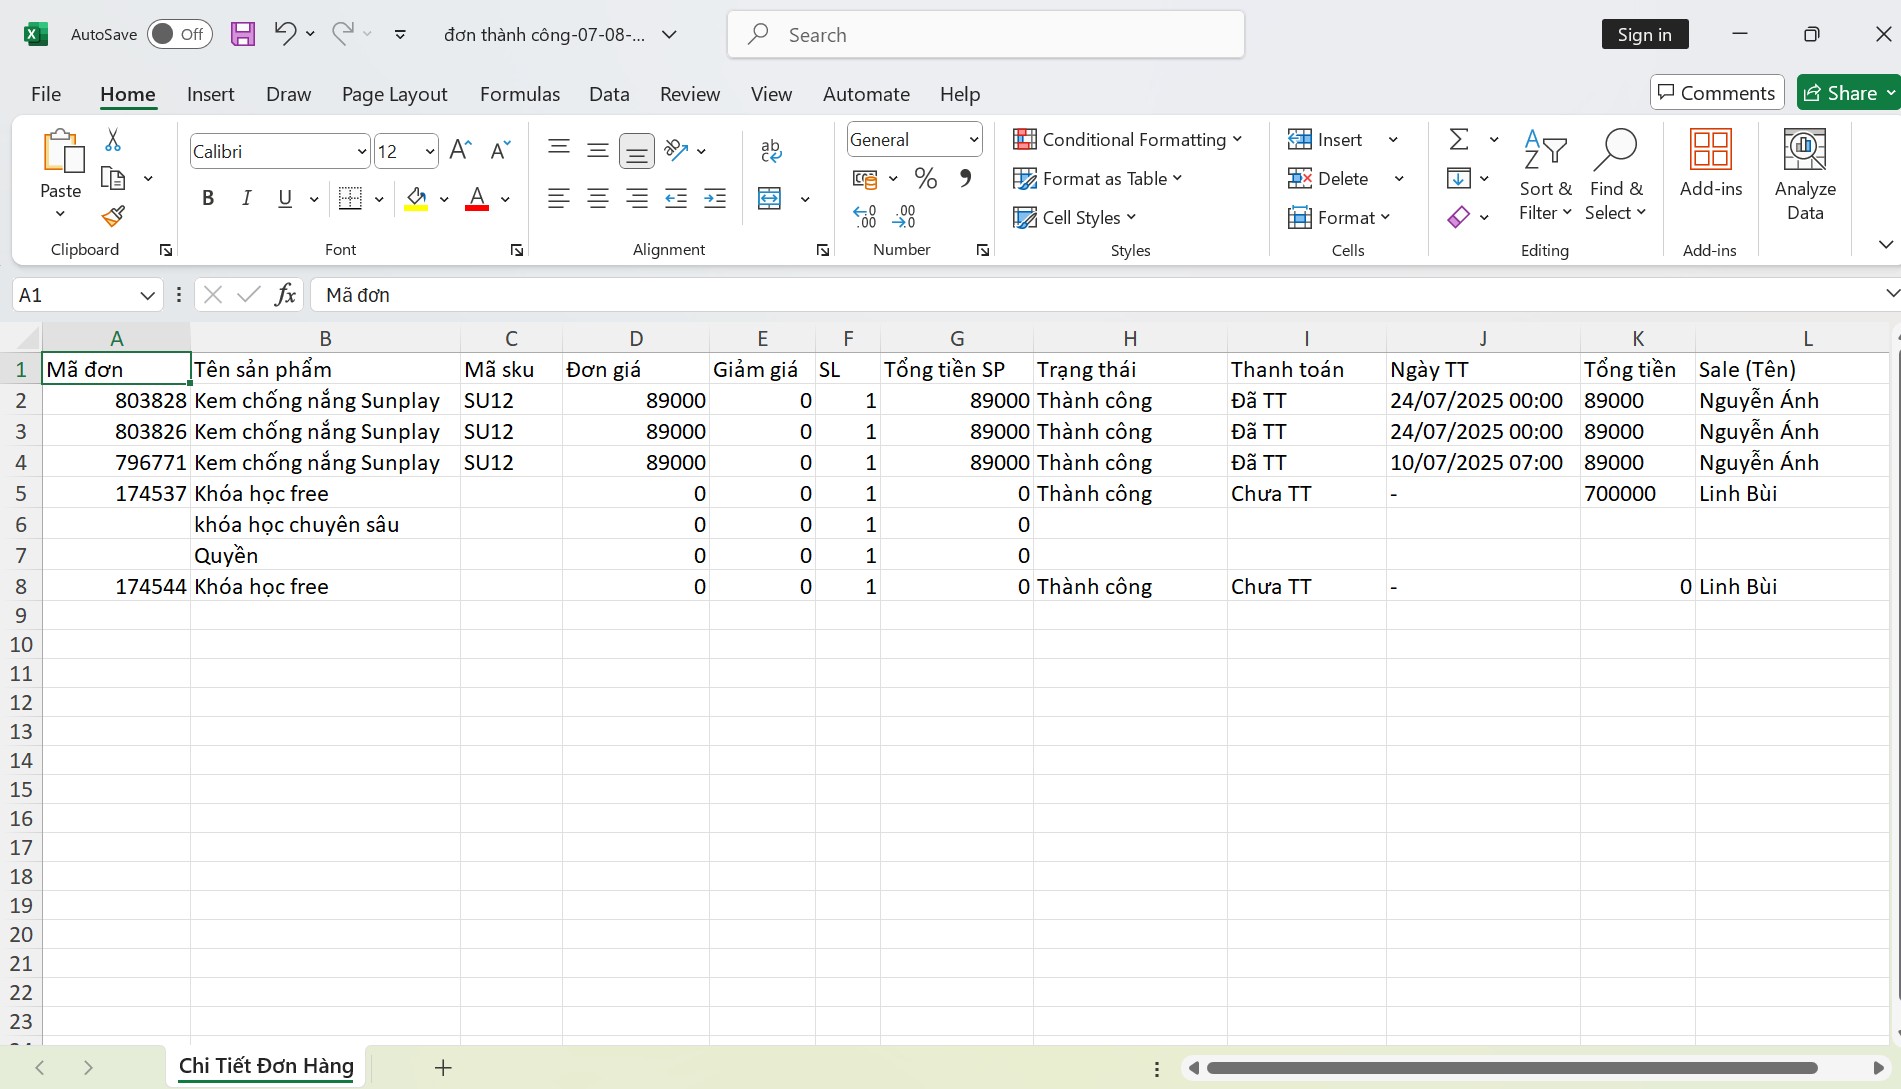Expand the Conditional Formatting menu
The image size is (1901, 1089).
(x=1127, y=140)
